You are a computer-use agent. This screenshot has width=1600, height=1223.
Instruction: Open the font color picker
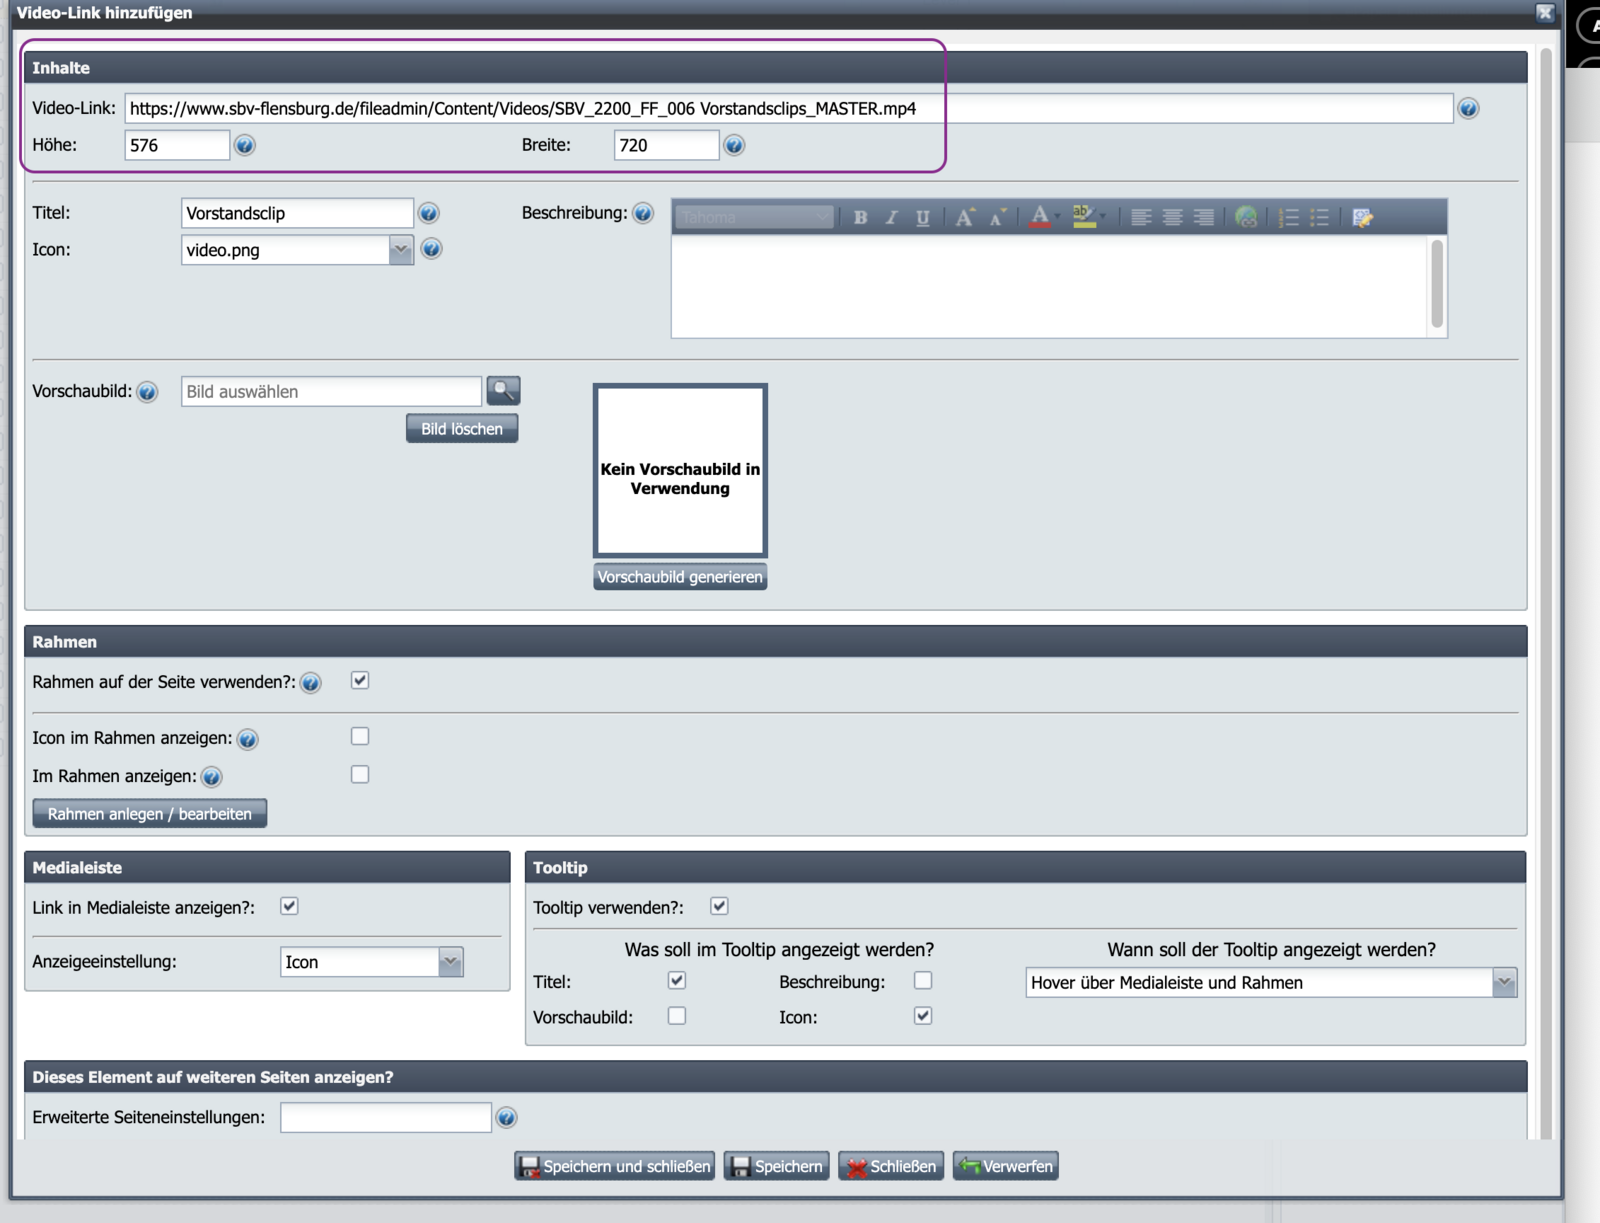(x=1040, y=217)
